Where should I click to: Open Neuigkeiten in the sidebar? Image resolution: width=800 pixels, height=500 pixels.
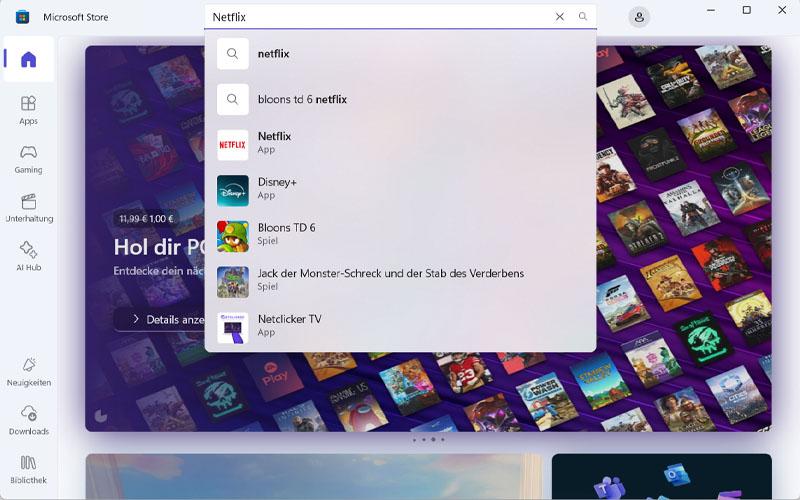[x=29, y=372]
